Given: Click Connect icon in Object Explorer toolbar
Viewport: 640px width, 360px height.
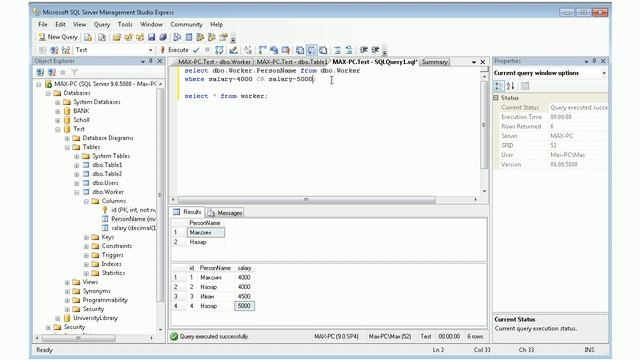Looking at the screenshot, I should 40,72.
